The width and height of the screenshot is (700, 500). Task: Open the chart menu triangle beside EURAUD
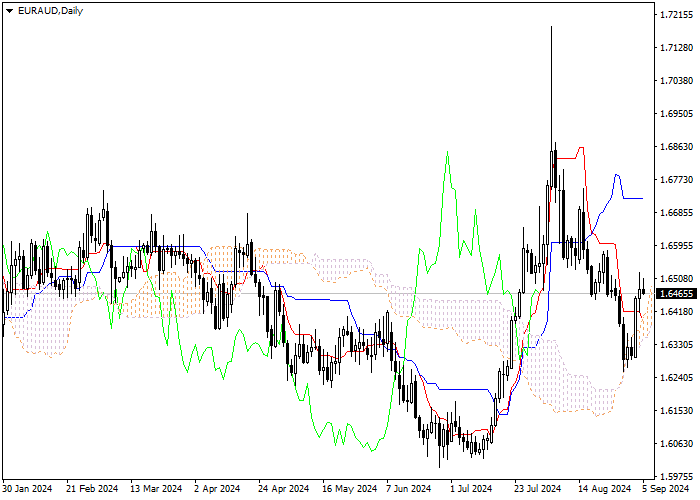(x=9, y=11)
